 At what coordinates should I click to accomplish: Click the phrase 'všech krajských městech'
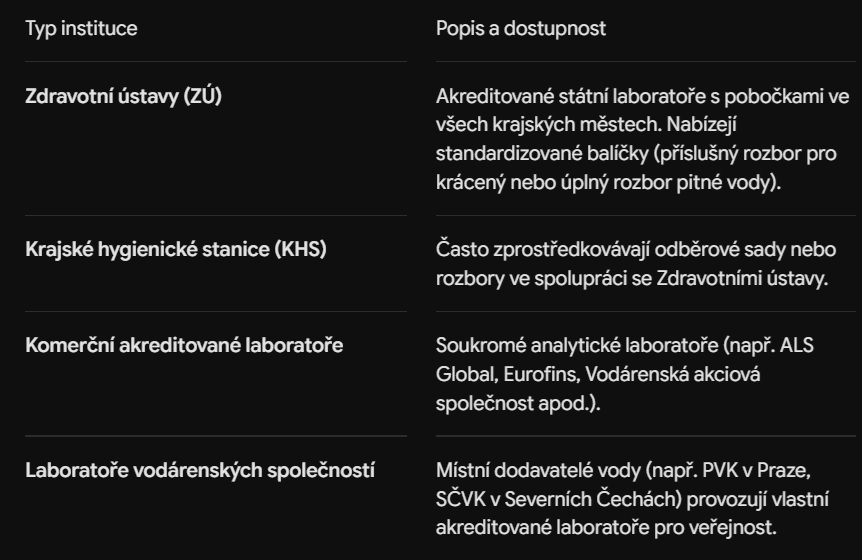pos(549,125)
